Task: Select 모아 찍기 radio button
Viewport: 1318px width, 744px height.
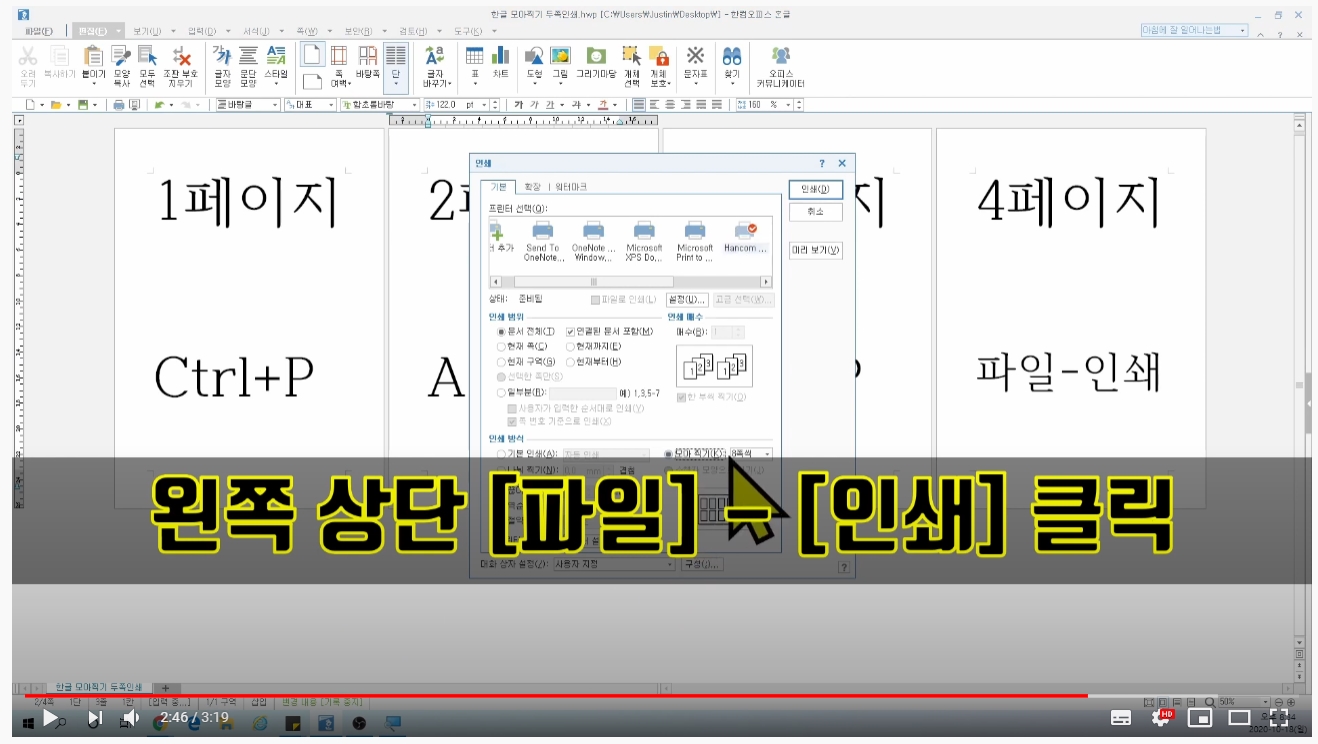Action: (x=669, y=454)
